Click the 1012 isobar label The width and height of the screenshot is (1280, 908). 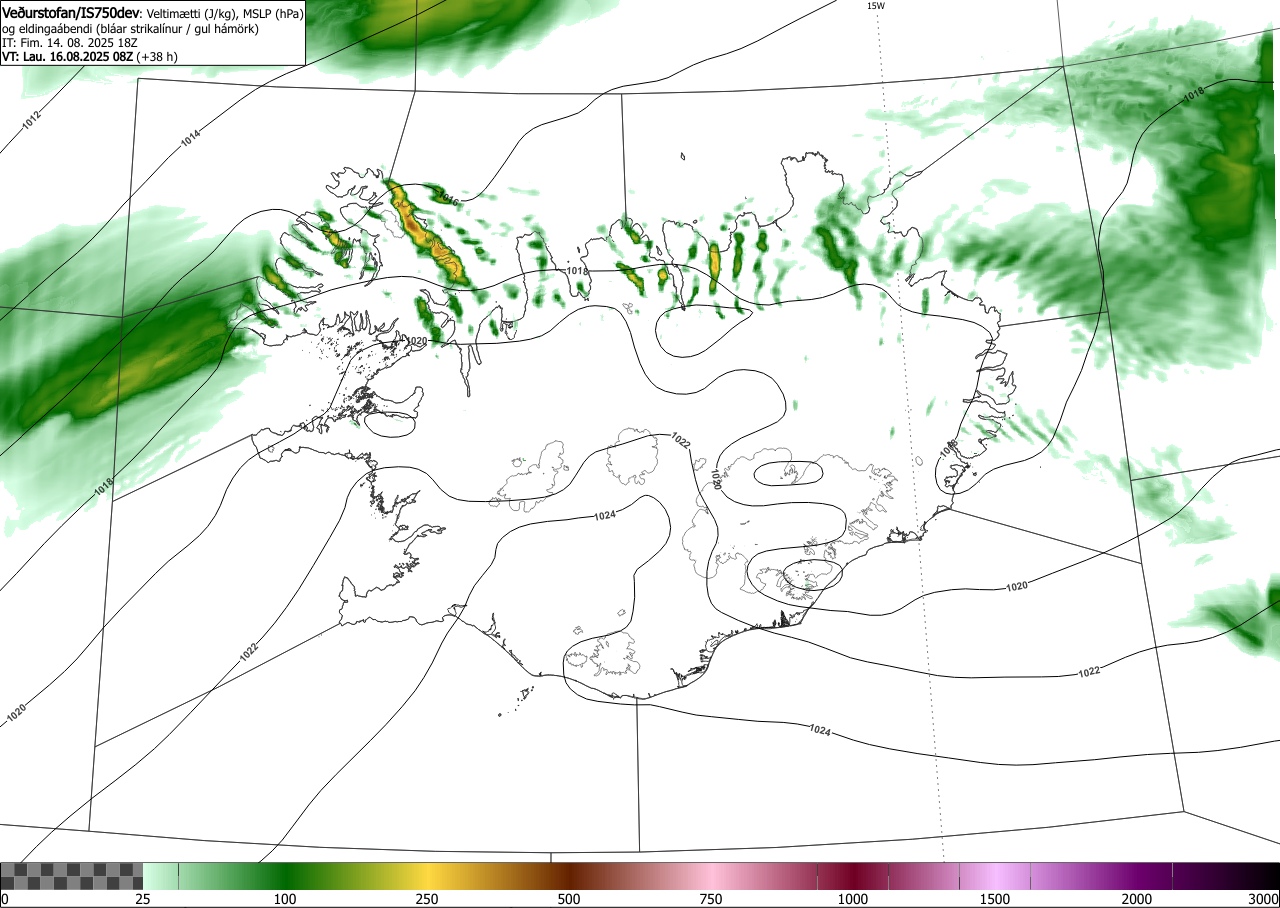pyautogui.click(x=32, y=122)
